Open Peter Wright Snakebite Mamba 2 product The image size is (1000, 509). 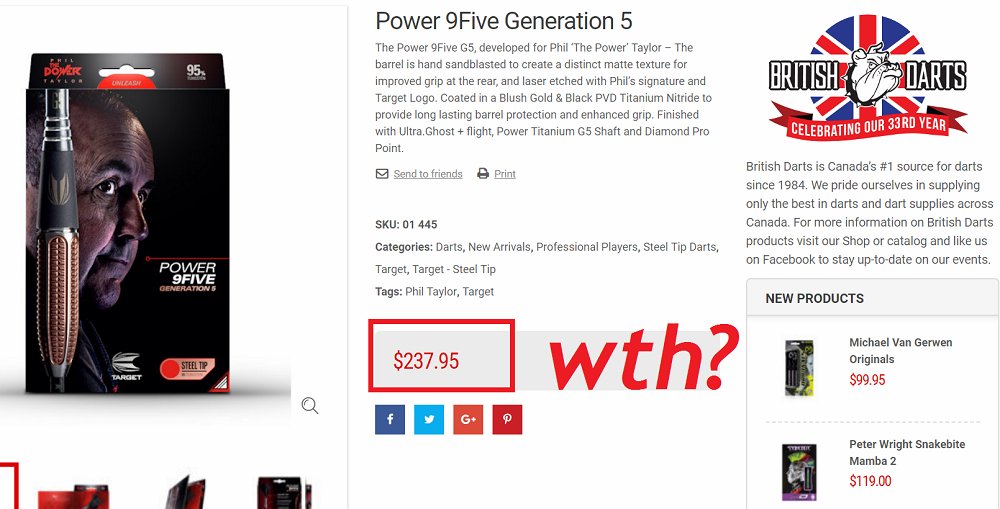point(907,453)
